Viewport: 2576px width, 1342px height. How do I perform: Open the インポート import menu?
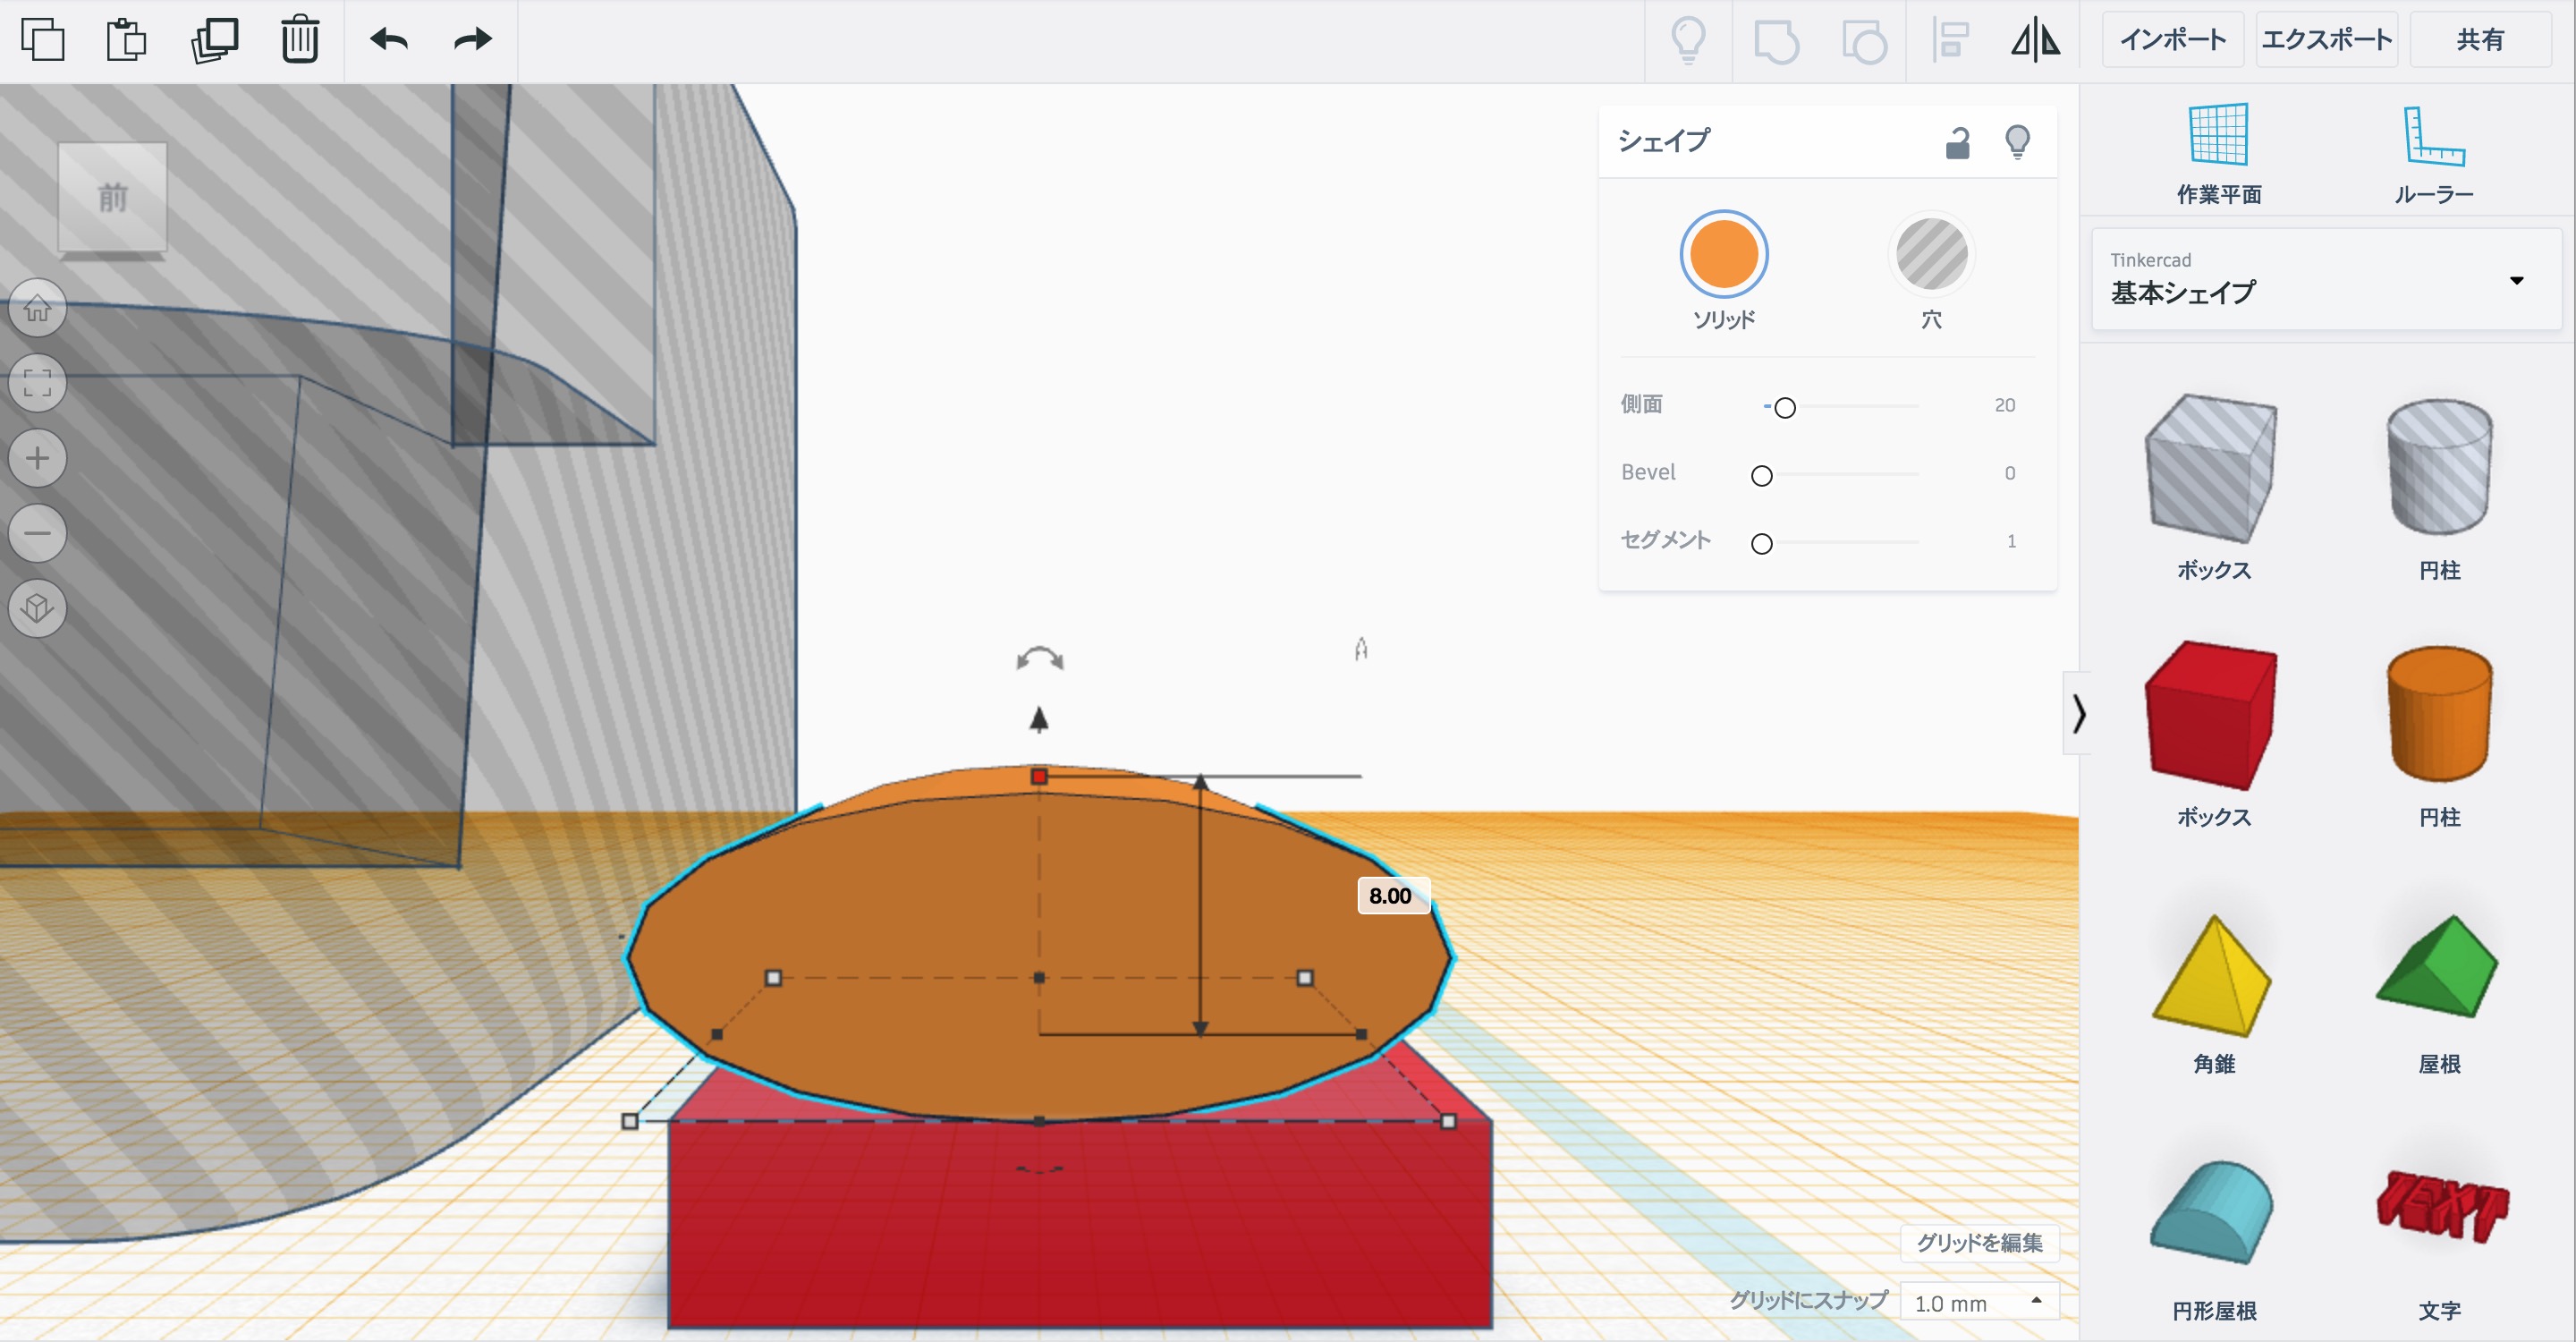coord(2172,40)
